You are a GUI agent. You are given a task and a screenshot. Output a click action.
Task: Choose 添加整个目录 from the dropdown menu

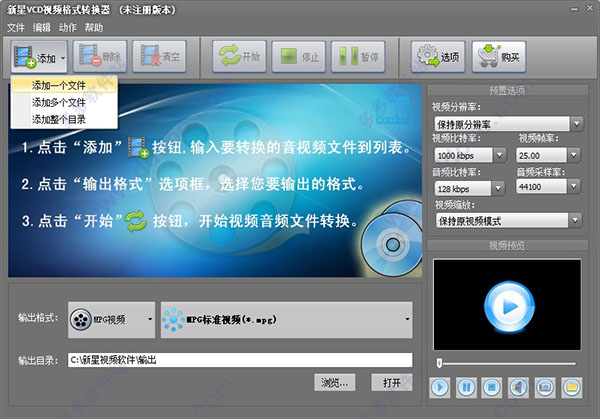pyautogui.click(x=64, y=119)
